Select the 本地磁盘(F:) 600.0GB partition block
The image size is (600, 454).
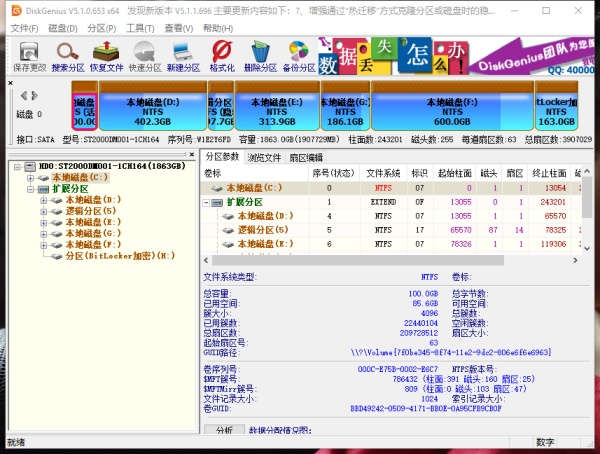[452, 106]
